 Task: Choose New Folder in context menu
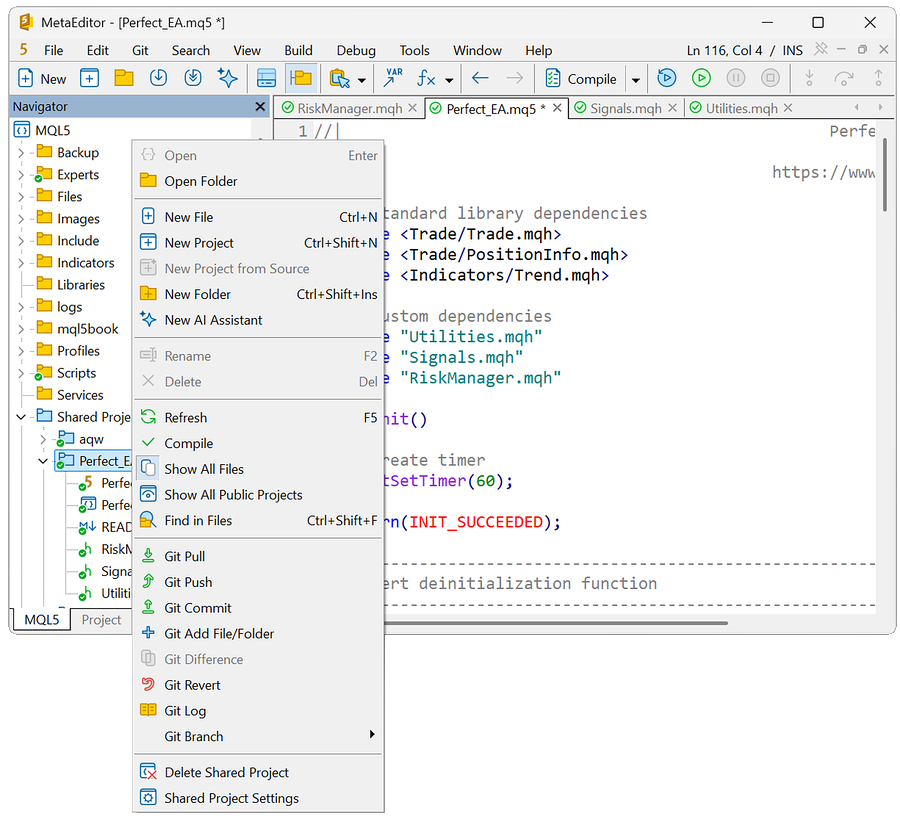coord(258,294)
